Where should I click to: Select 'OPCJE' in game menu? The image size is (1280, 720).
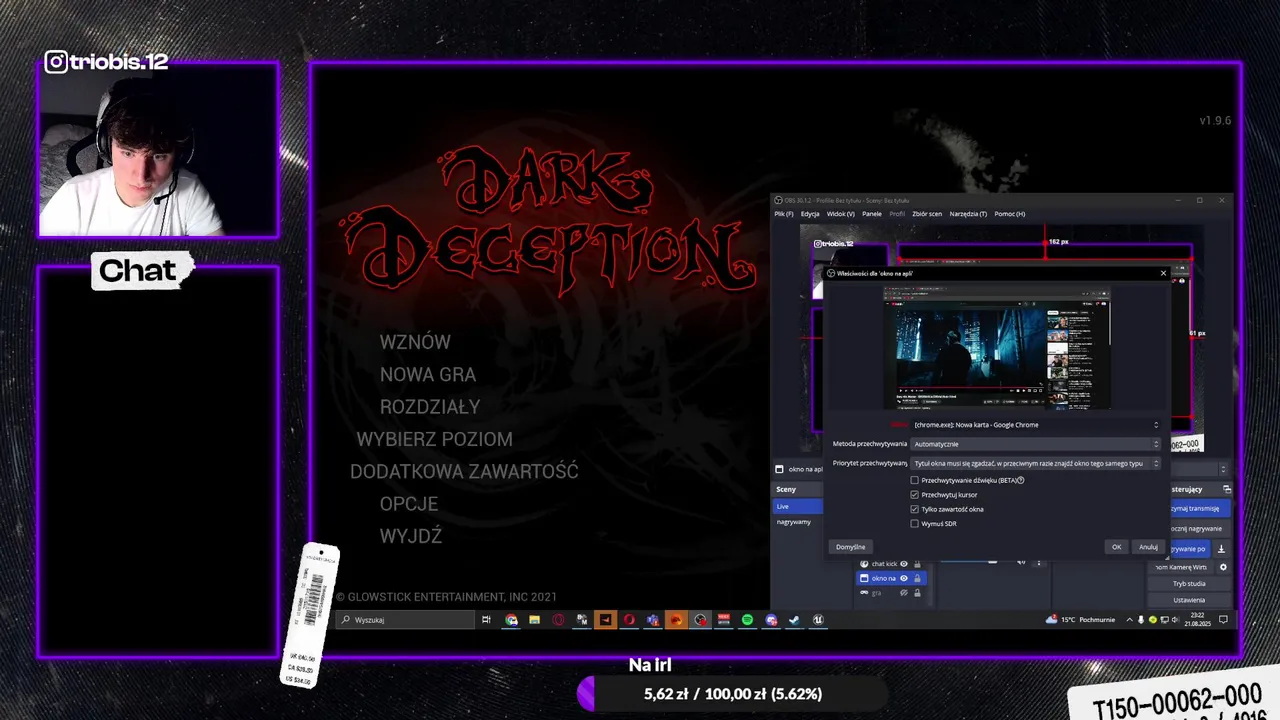[x=409, y=504]
